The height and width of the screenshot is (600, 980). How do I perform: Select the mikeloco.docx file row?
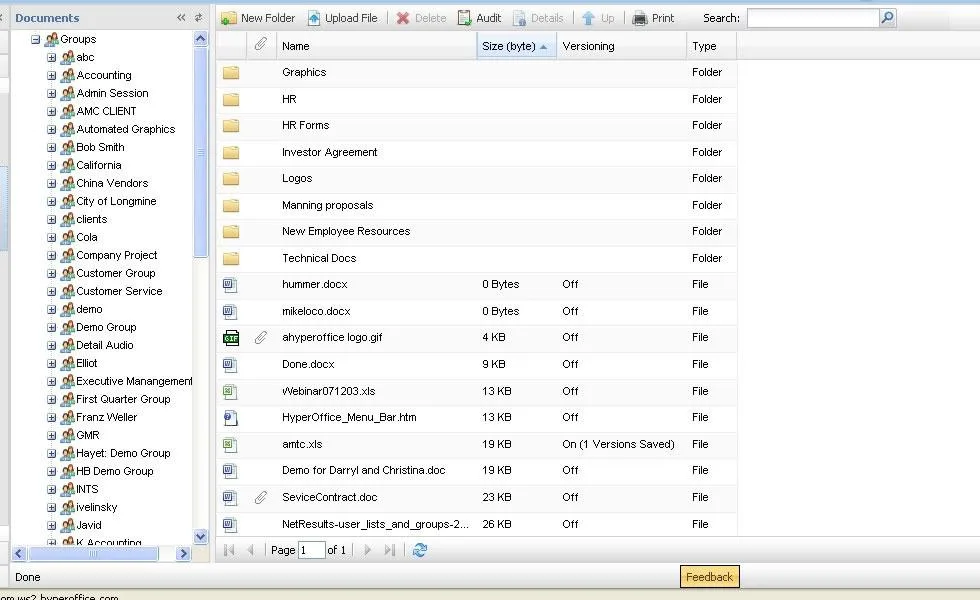click(476, 311)
